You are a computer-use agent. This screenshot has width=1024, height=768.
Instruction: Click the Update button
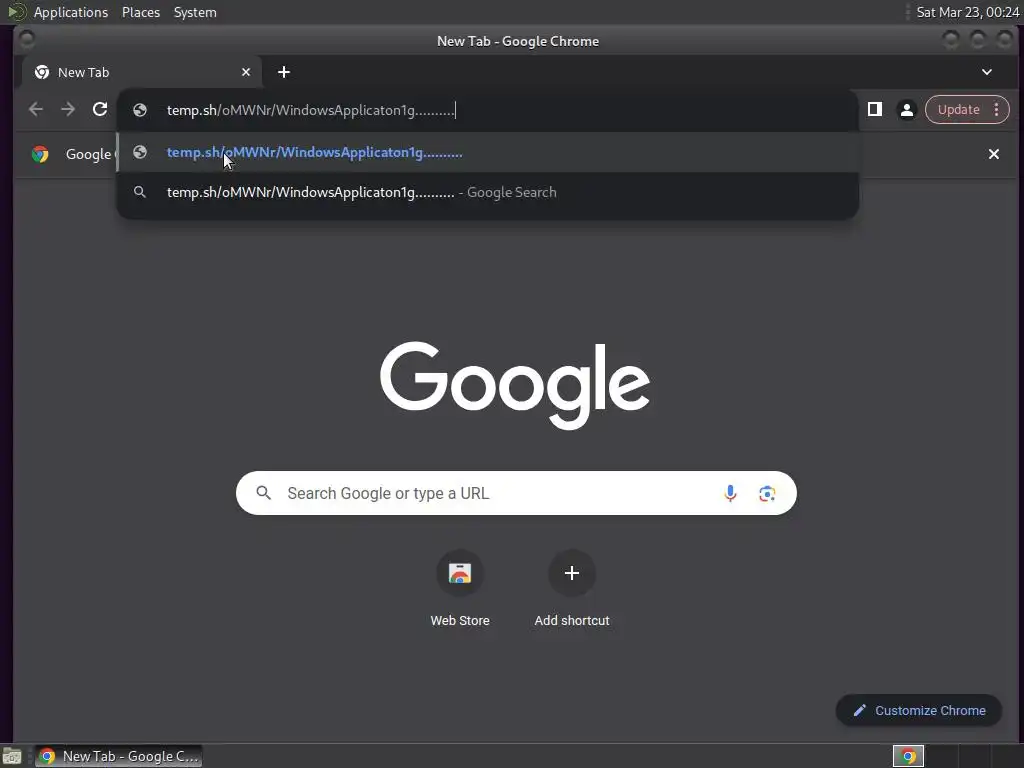958,110
